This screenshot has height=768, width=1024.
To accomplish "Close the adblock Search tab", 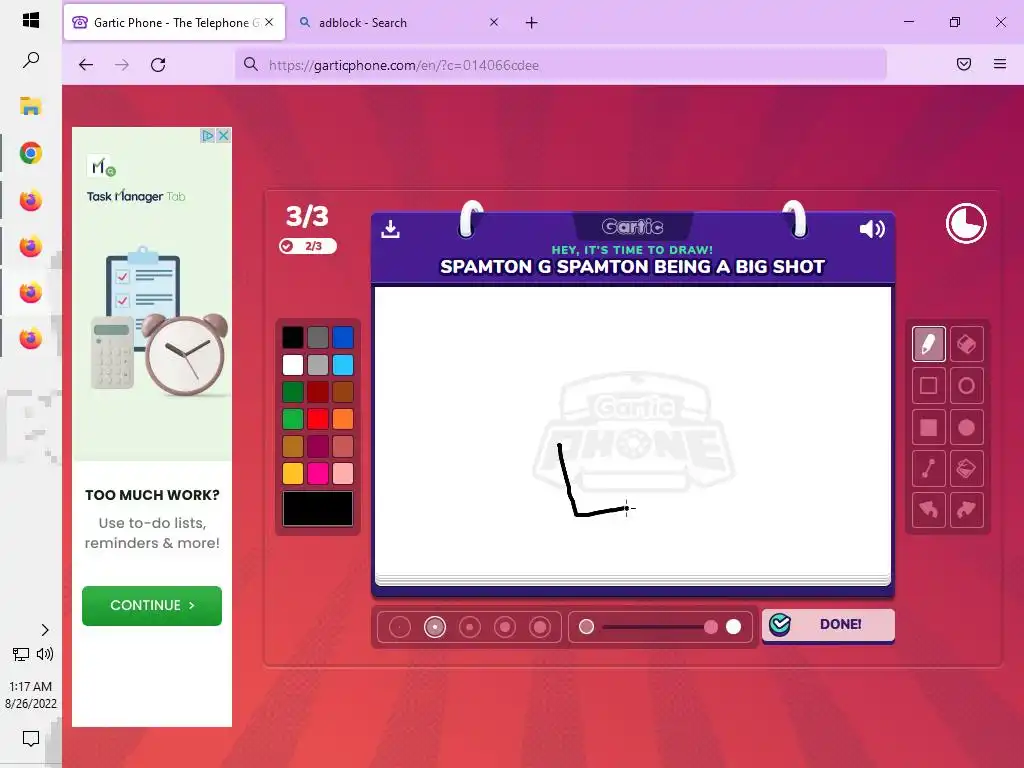I will coord(494,22).
